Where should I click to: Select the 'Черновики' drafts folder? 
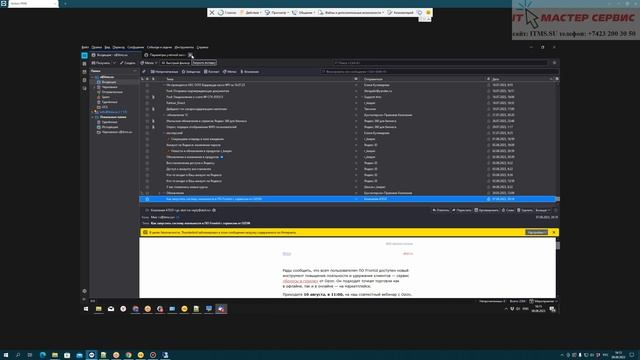click(109, 87)
